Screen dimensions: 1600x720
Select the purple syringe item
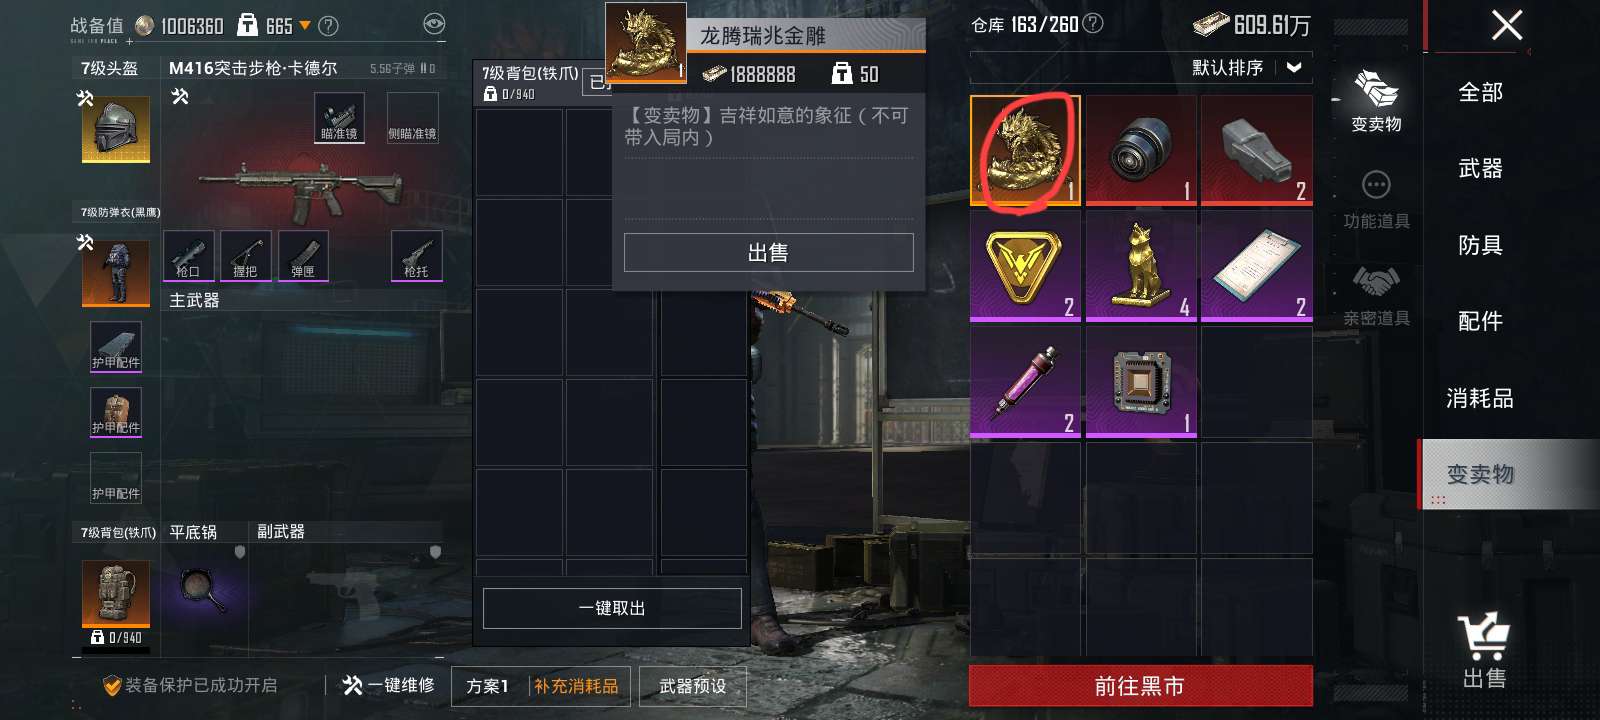click(x=1025, y=382)
